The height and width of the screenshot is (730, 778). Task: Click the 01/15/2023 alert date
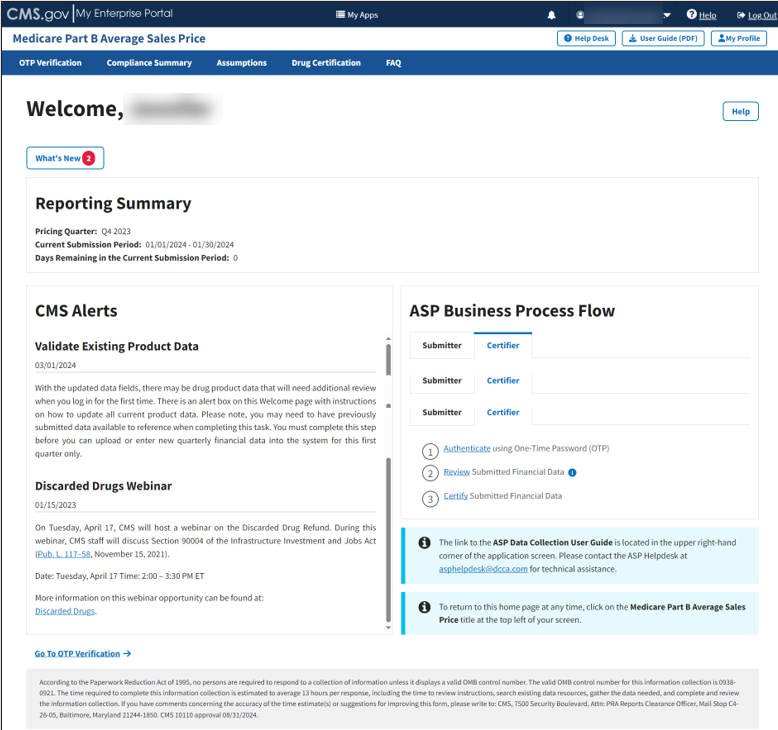pyautogui.click(x=56, y=505)
